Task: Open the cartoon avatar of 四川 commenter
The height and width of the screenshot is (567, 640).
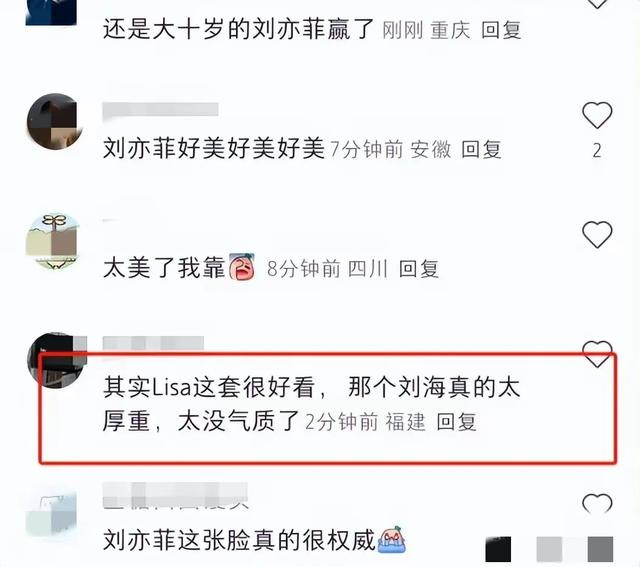Action: coord(52,241)
